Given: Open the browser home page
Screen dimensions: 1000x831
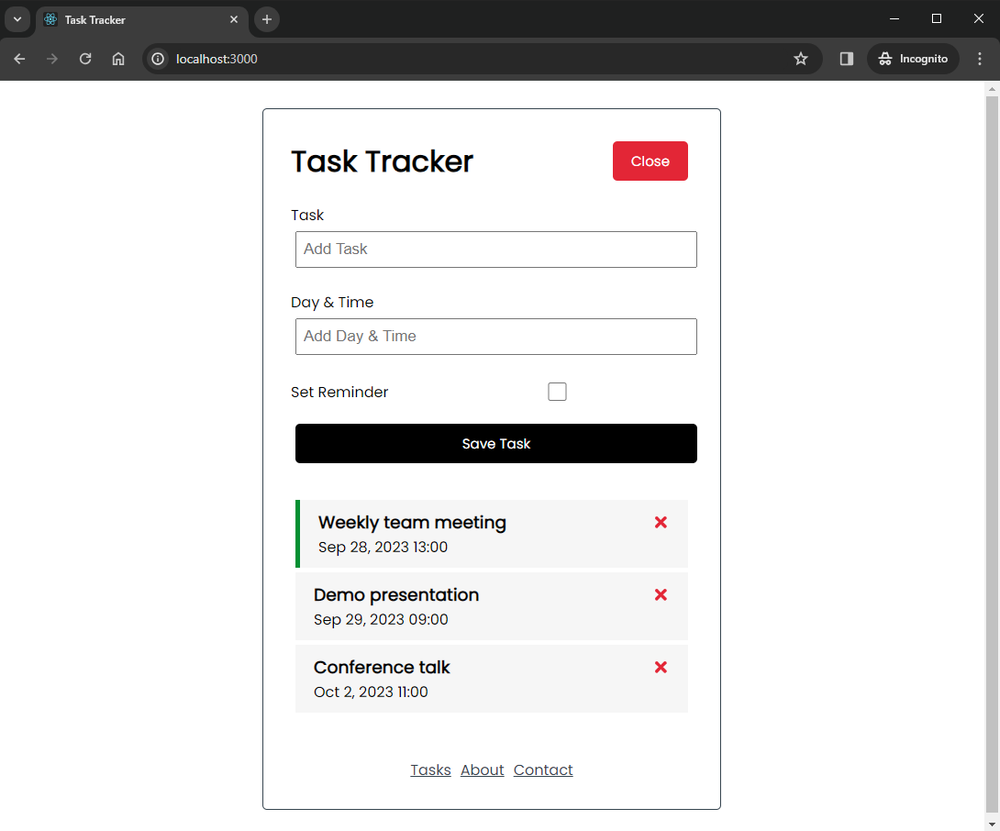Looking at the screenshot, I should [x=119, y=59].
